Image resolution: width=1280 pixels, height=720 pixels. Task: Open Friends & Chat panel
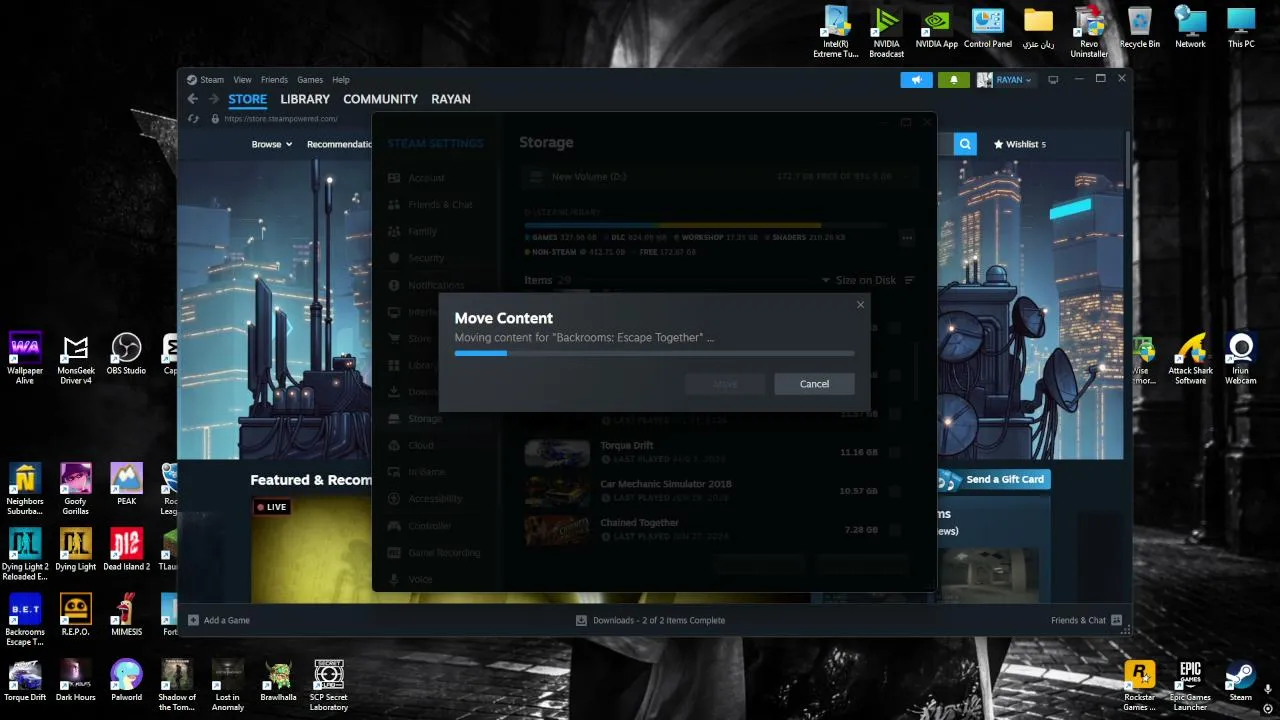pyautogui.click(x=1086, y=620)
